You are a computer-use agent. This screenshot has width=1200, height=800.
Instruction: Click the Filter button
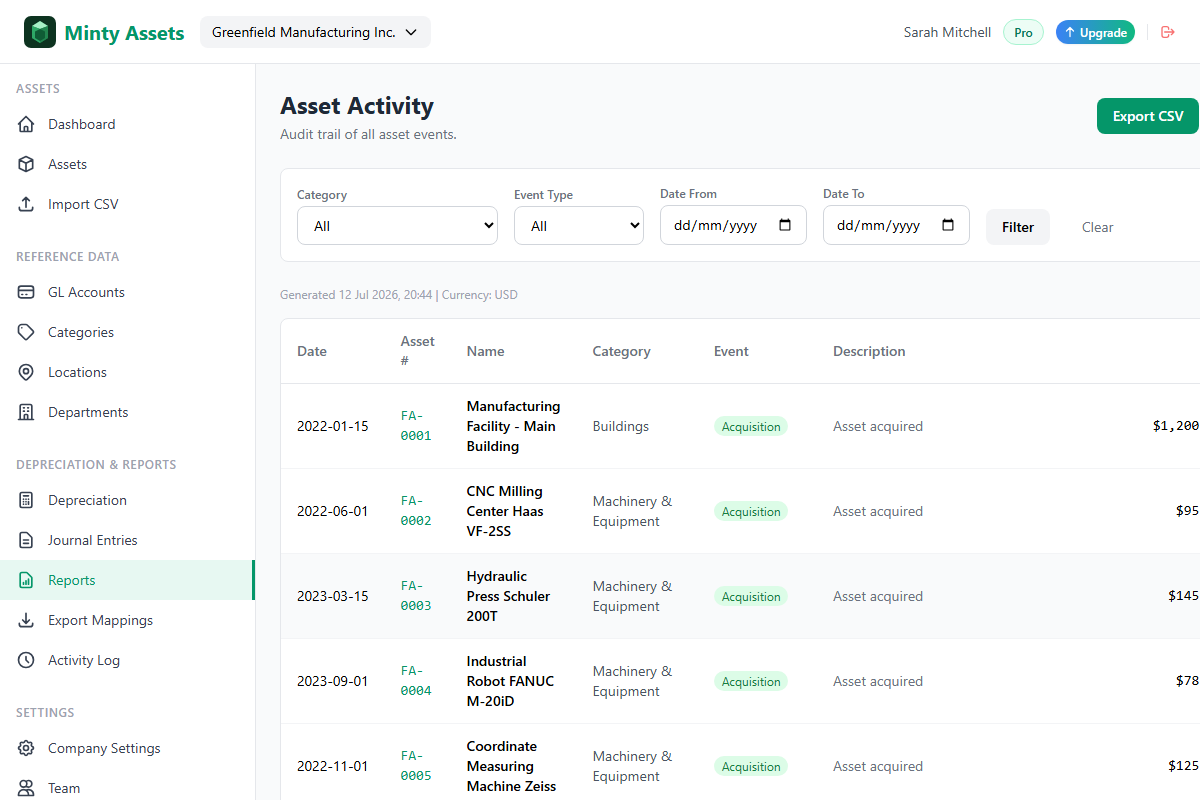coord(1018,227)
